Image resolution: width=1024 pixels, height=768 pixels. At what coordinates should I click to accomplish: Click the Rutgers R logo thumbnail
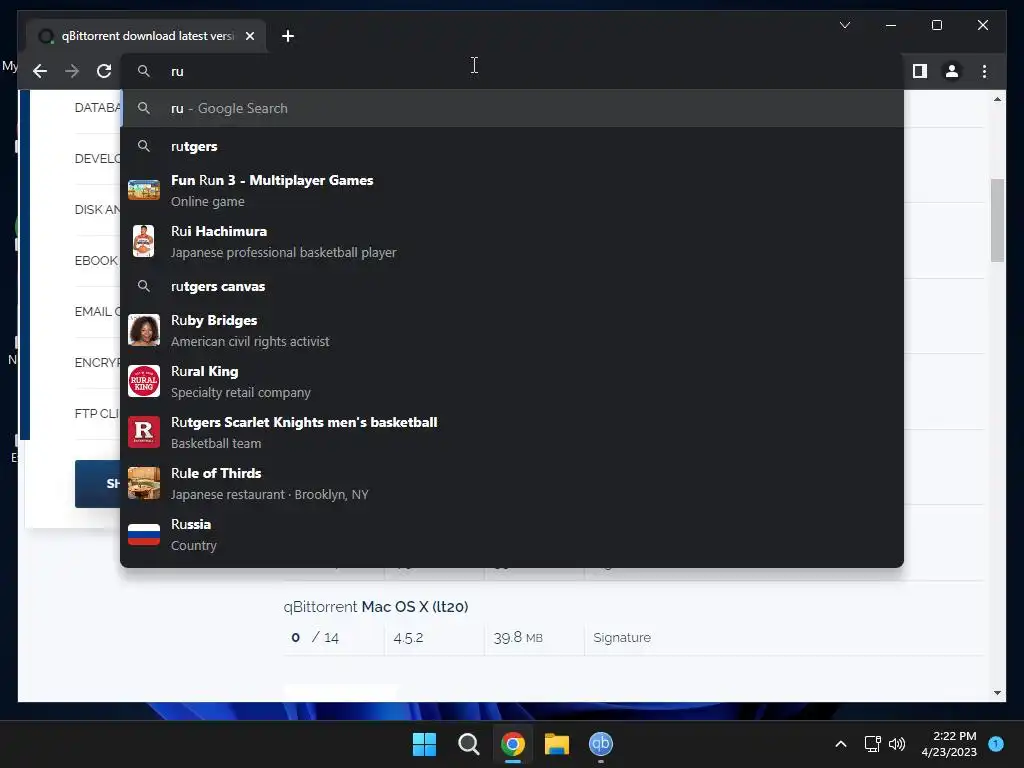pos(144,432)
